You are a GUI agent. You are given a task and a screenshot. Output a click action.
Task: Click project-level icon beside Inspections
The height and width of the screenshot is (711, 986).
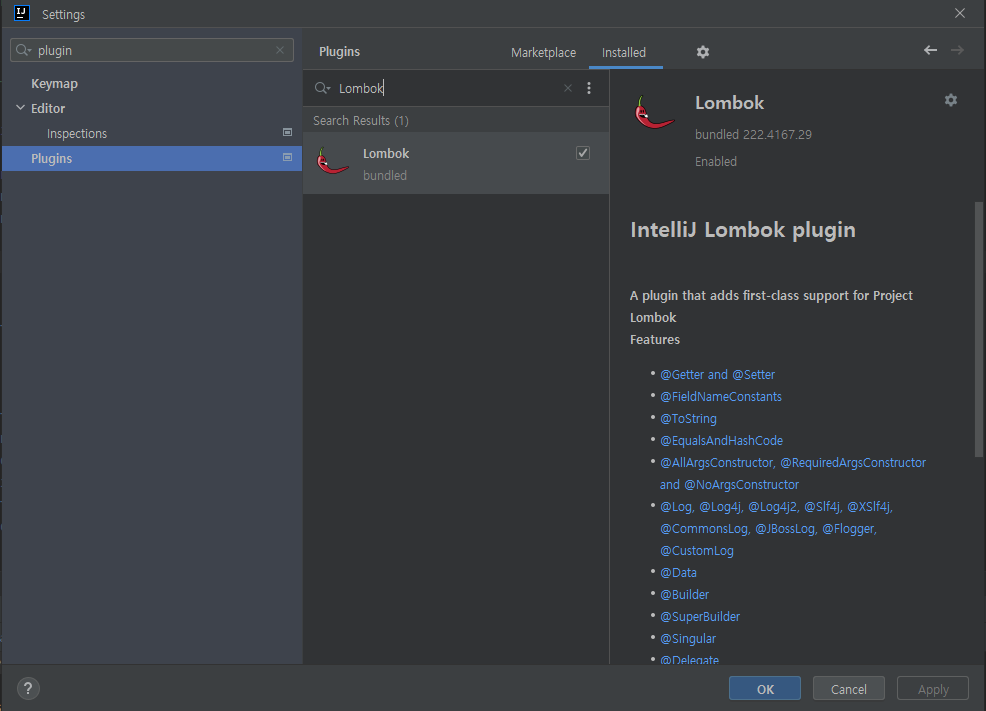click(287, 132)
